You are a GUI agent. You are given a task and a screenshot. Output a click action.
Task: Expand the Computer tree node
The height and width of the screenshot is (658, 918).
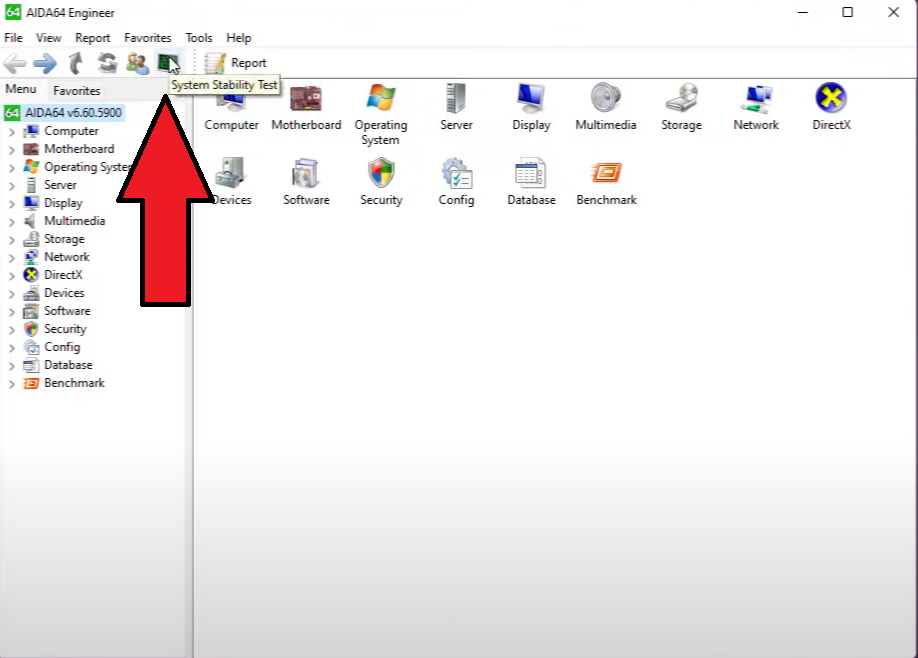pos(12,131)
